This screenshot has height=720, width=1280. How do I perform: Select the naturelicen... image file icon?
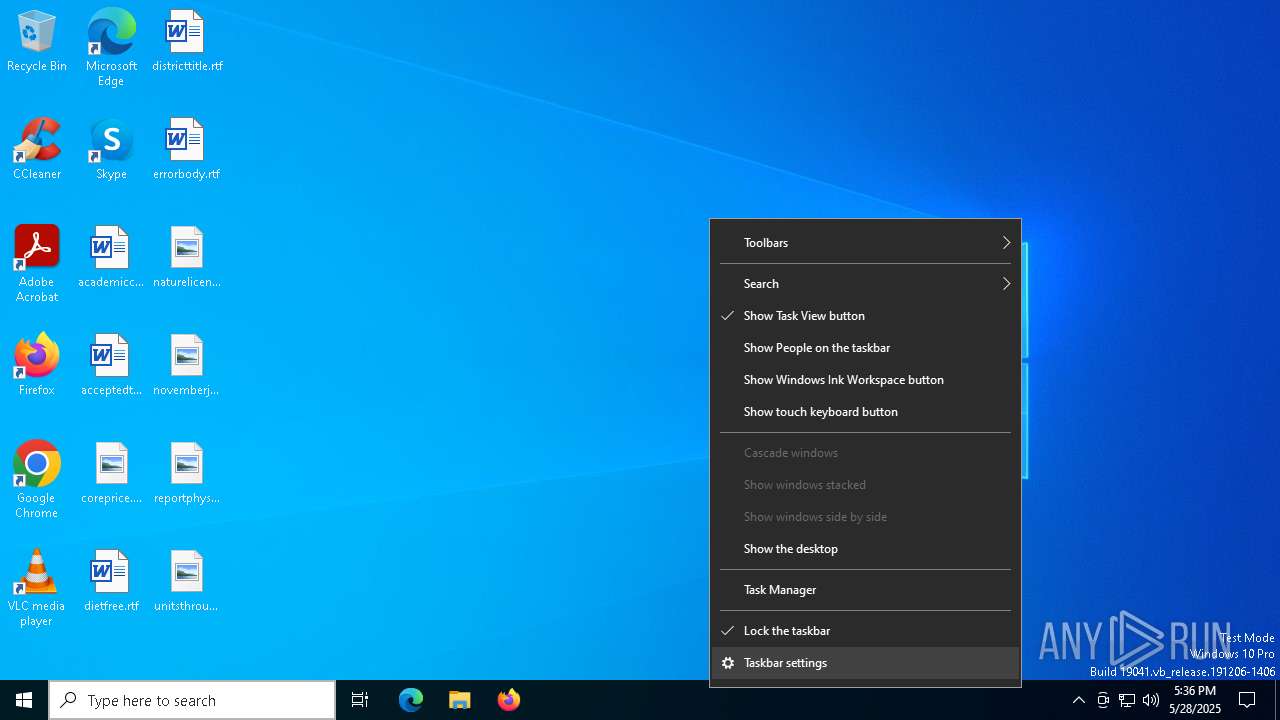[x=187, y=257]
